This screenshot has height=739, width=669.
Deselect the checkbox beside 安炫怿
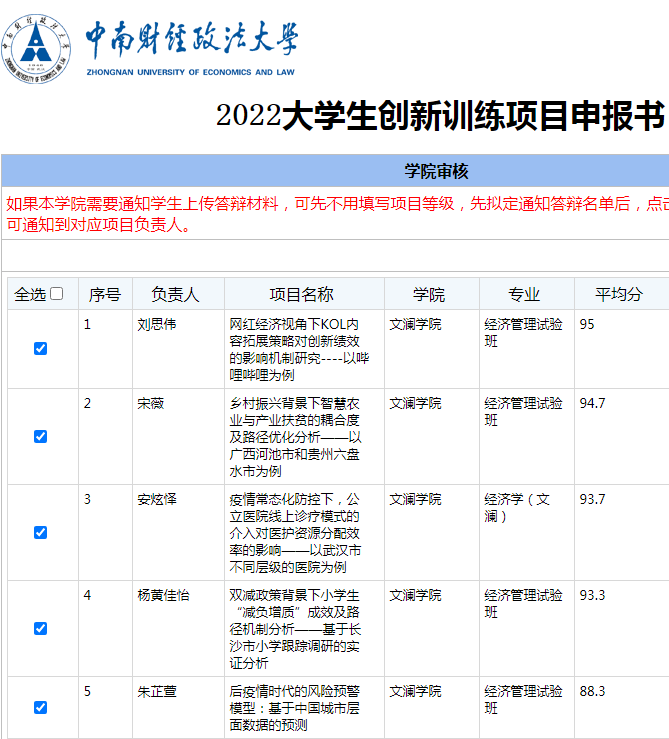coord(40,532)
